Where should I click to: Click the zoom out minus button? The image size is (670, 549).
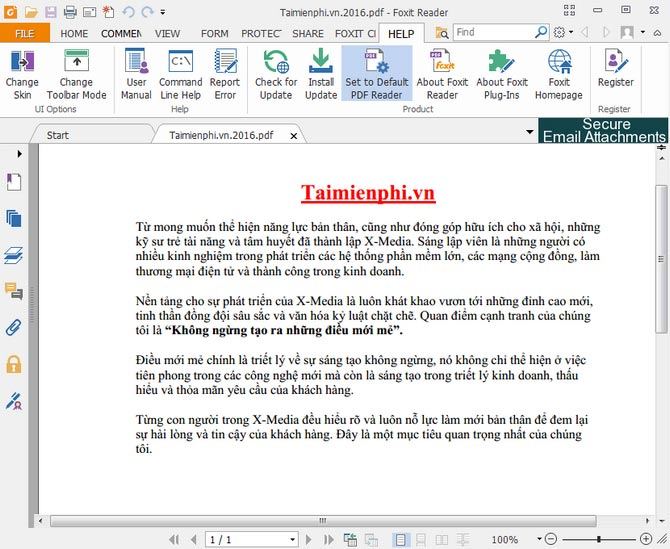551,539
